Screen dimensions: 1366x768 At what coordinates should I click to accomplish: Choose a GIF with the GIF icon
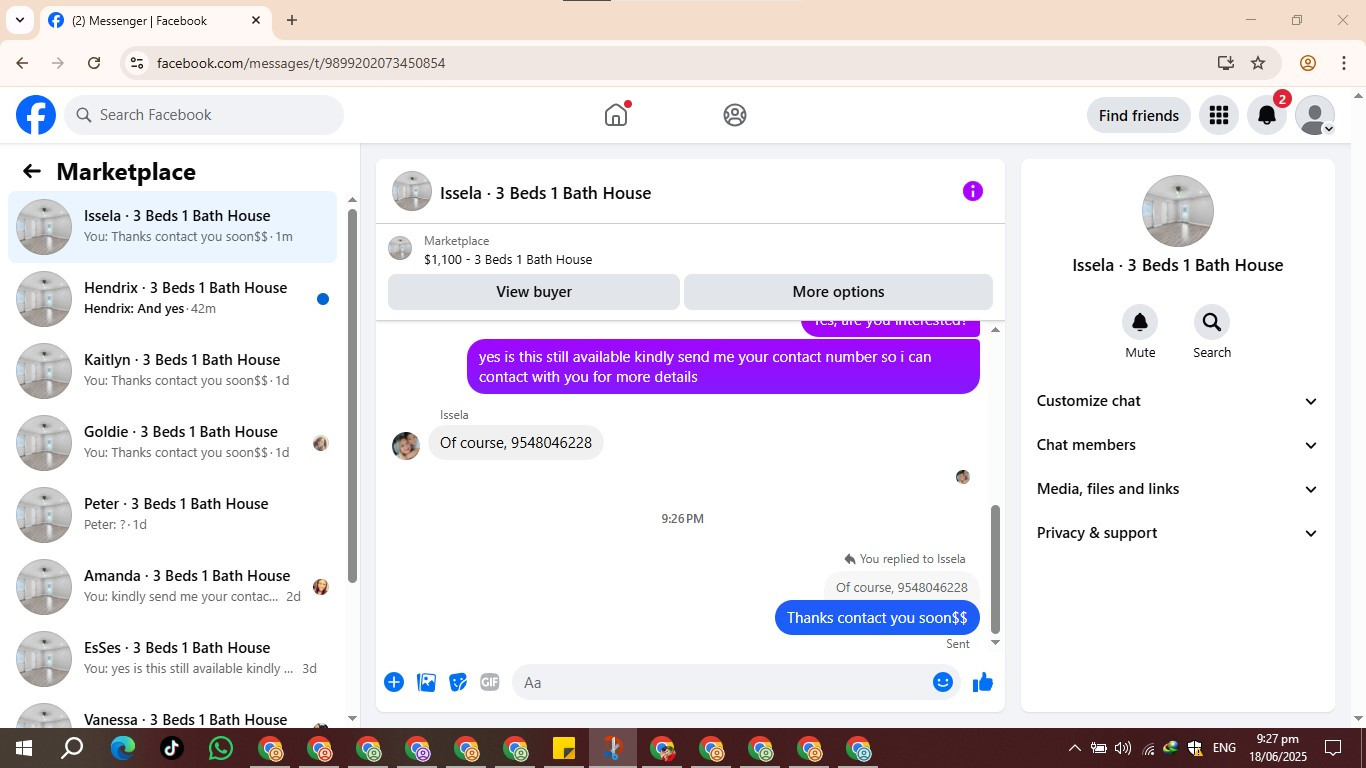[x=490, y=682]
